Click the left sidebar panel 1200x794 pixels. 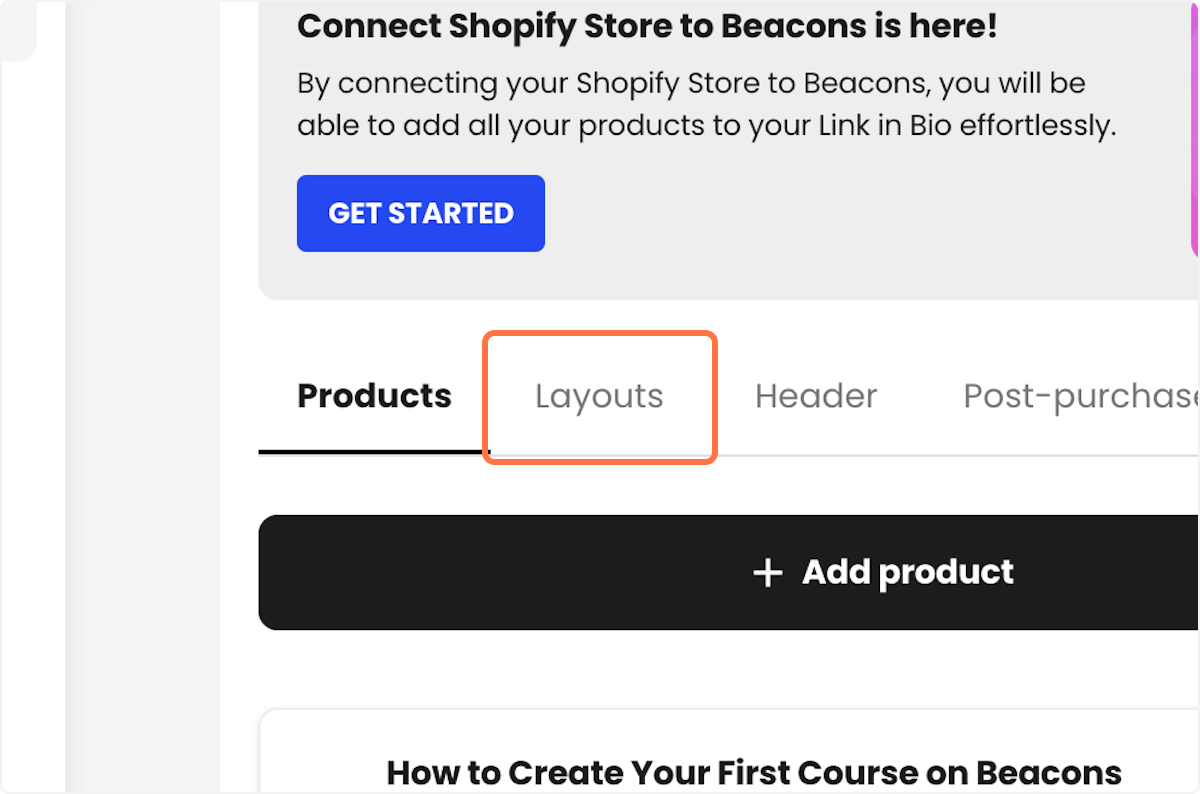click(x=140, y=400)
